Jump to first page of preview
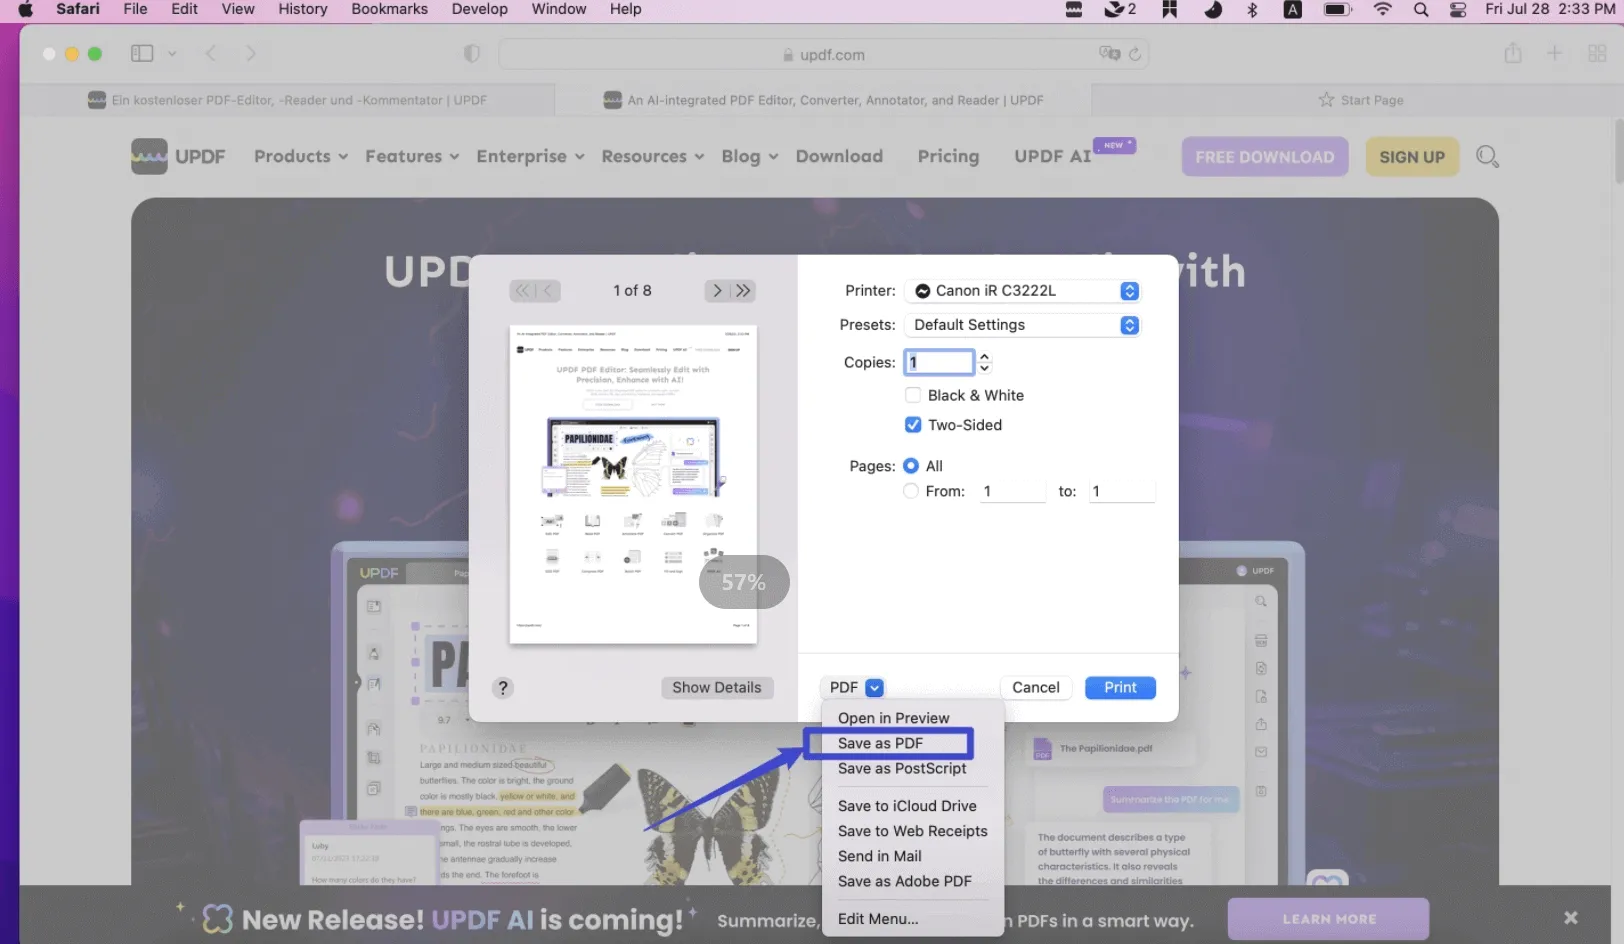The width and height of the screenshot is (1624, 944). pyautogui.click(x=522, y=291)
